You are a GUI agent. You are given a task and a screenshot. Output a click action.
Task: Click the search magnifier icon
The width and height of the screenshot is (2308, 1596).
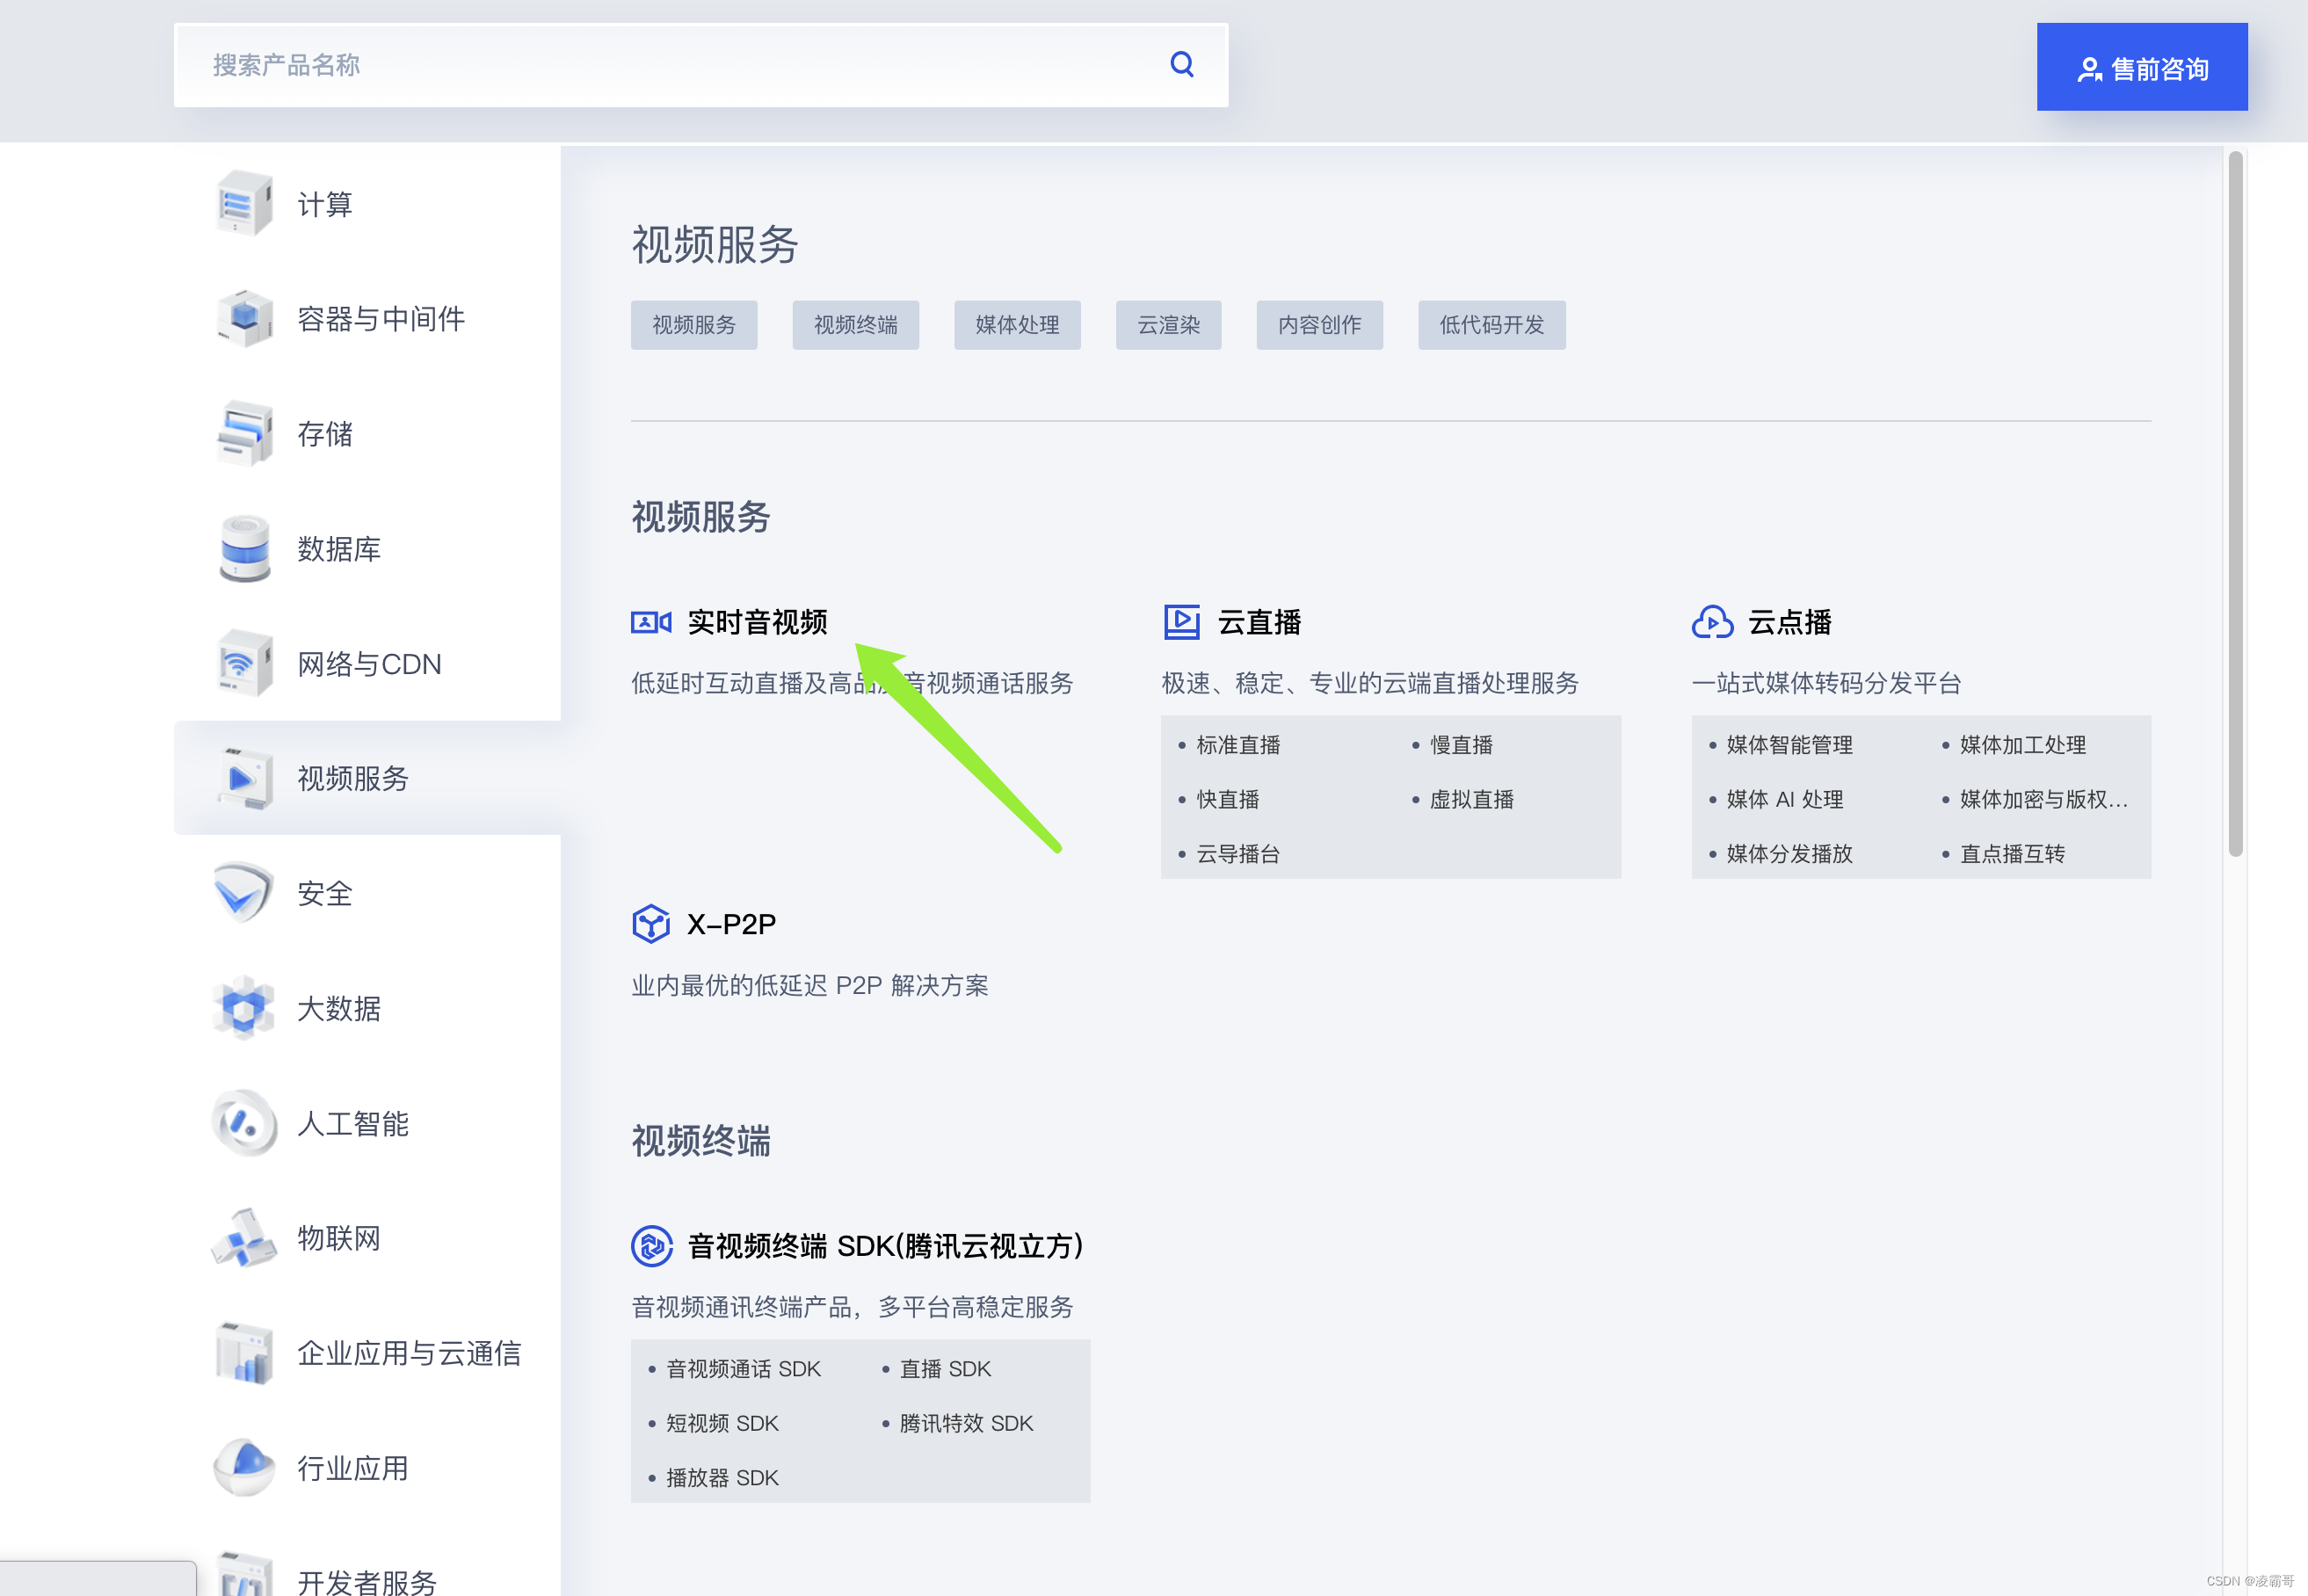(x=1182, y=63)
